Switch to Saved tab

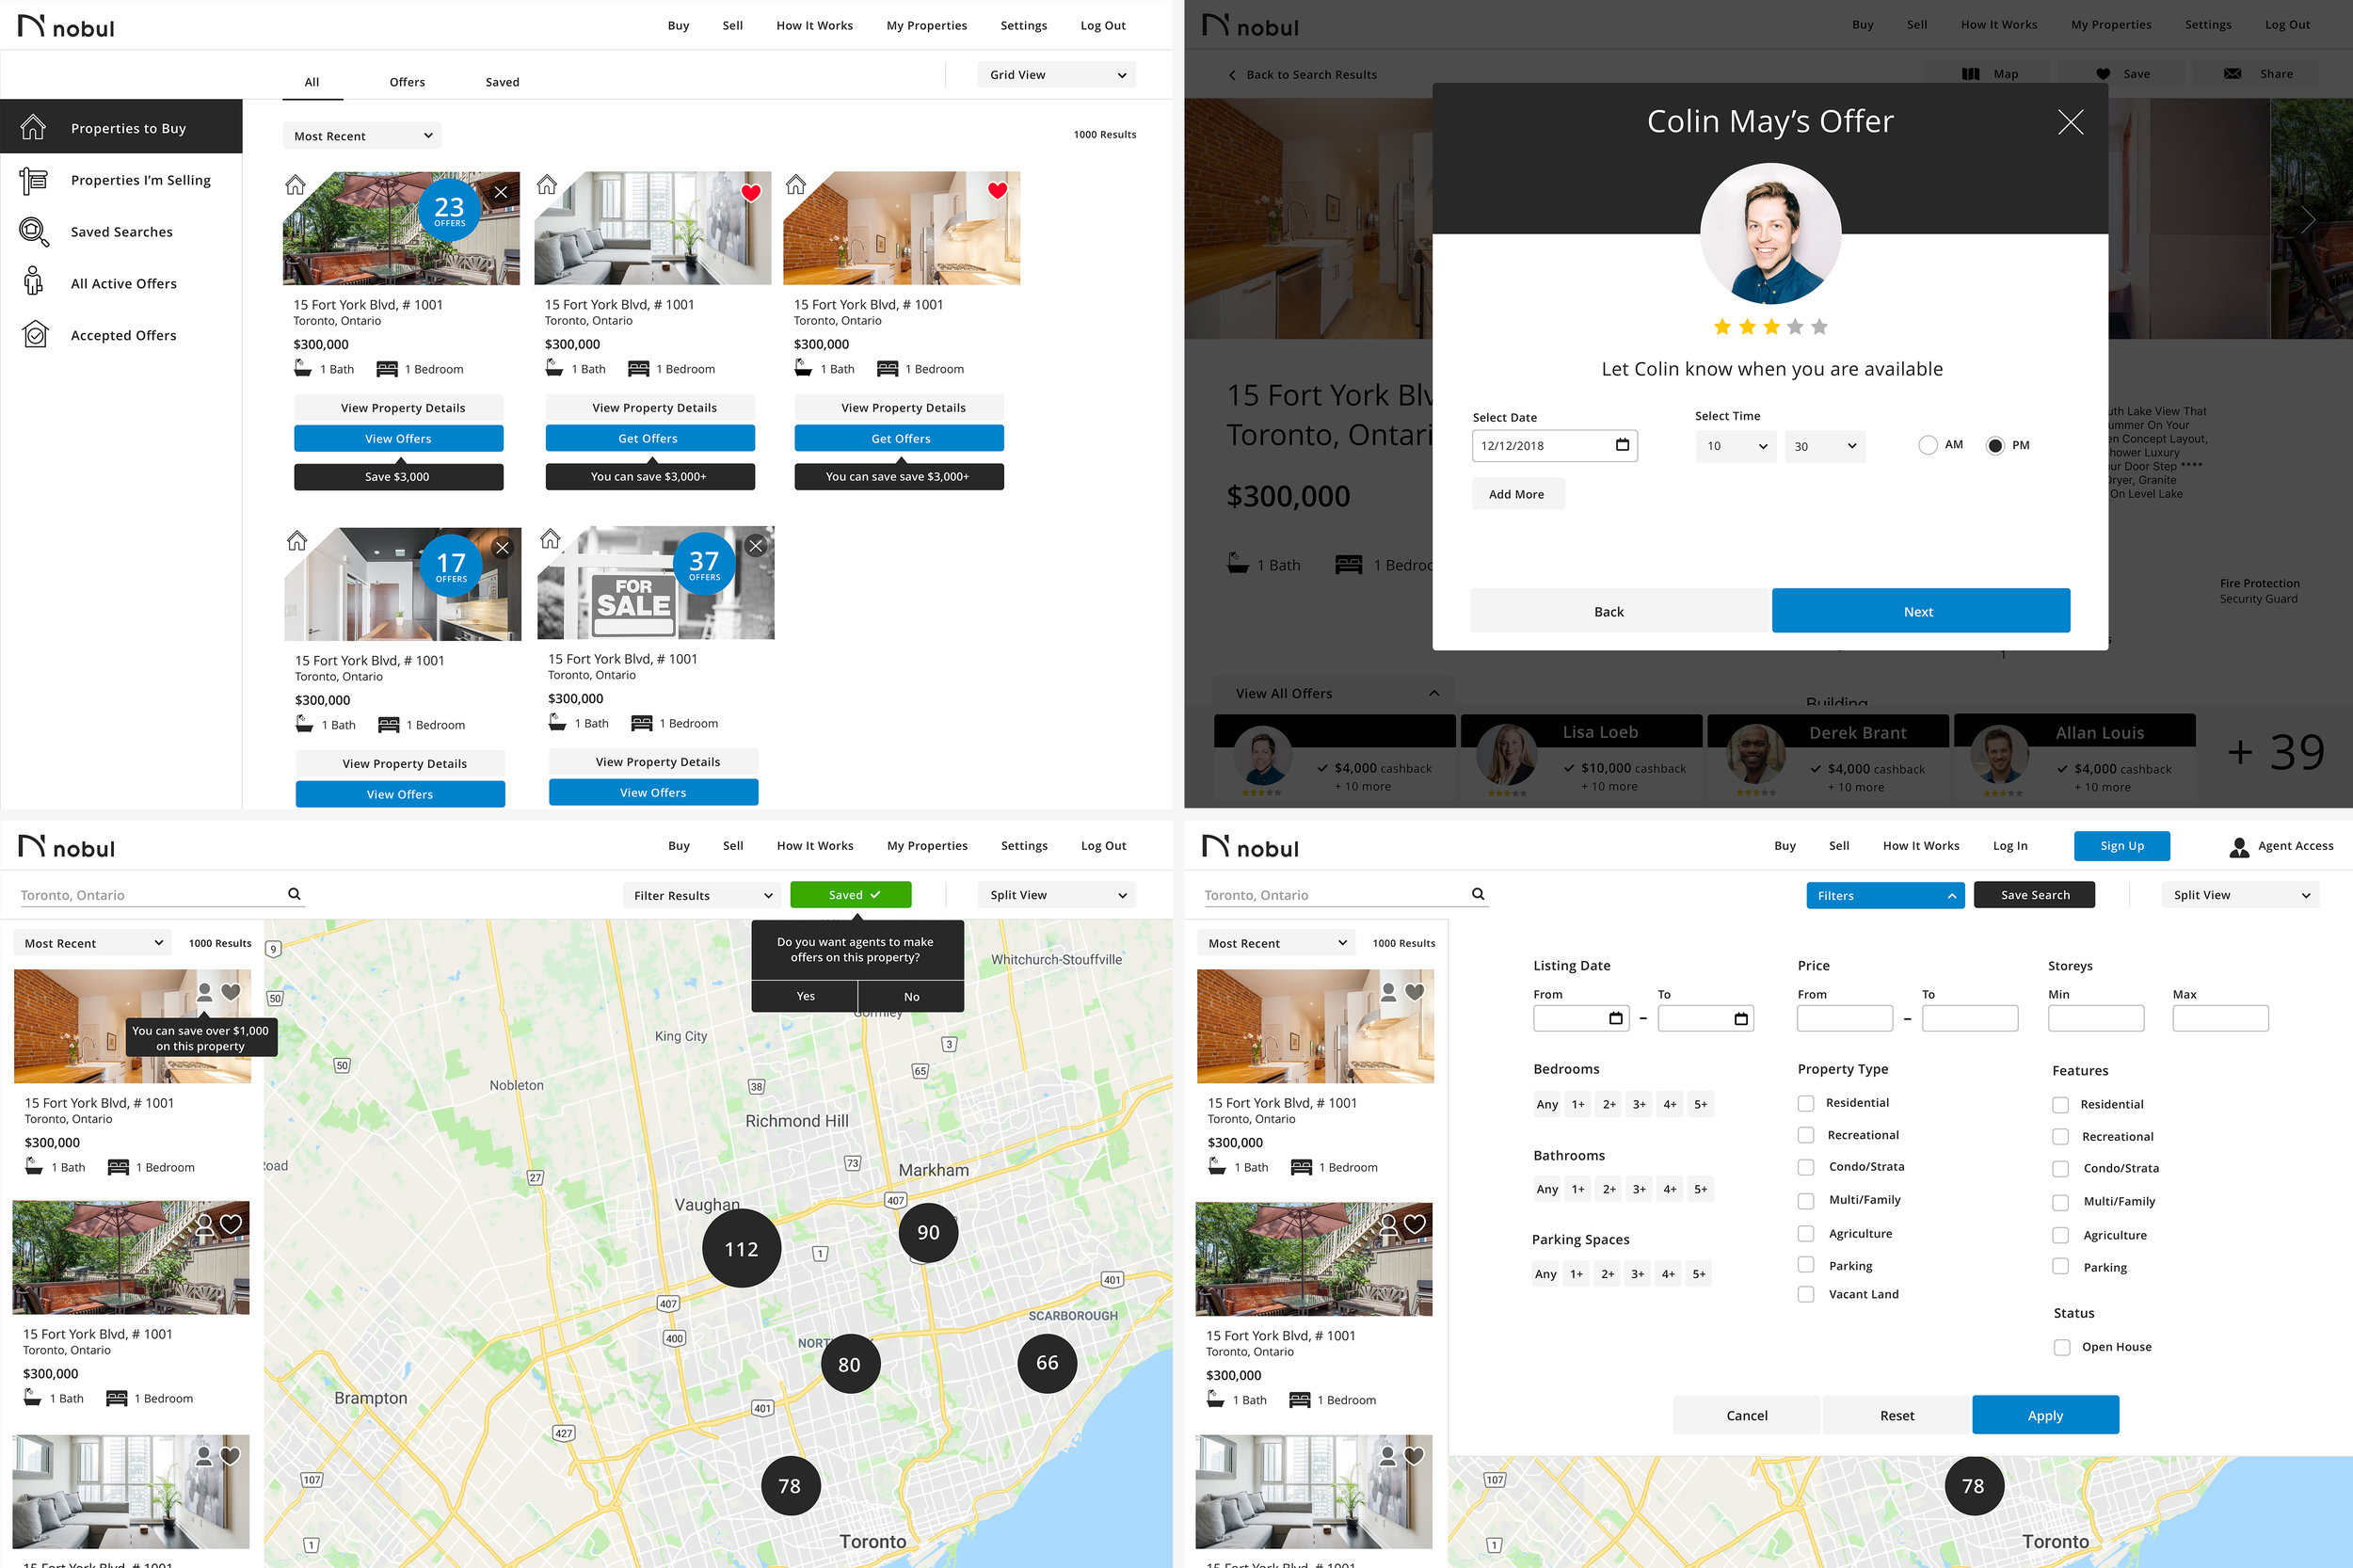tap(502, 82)
